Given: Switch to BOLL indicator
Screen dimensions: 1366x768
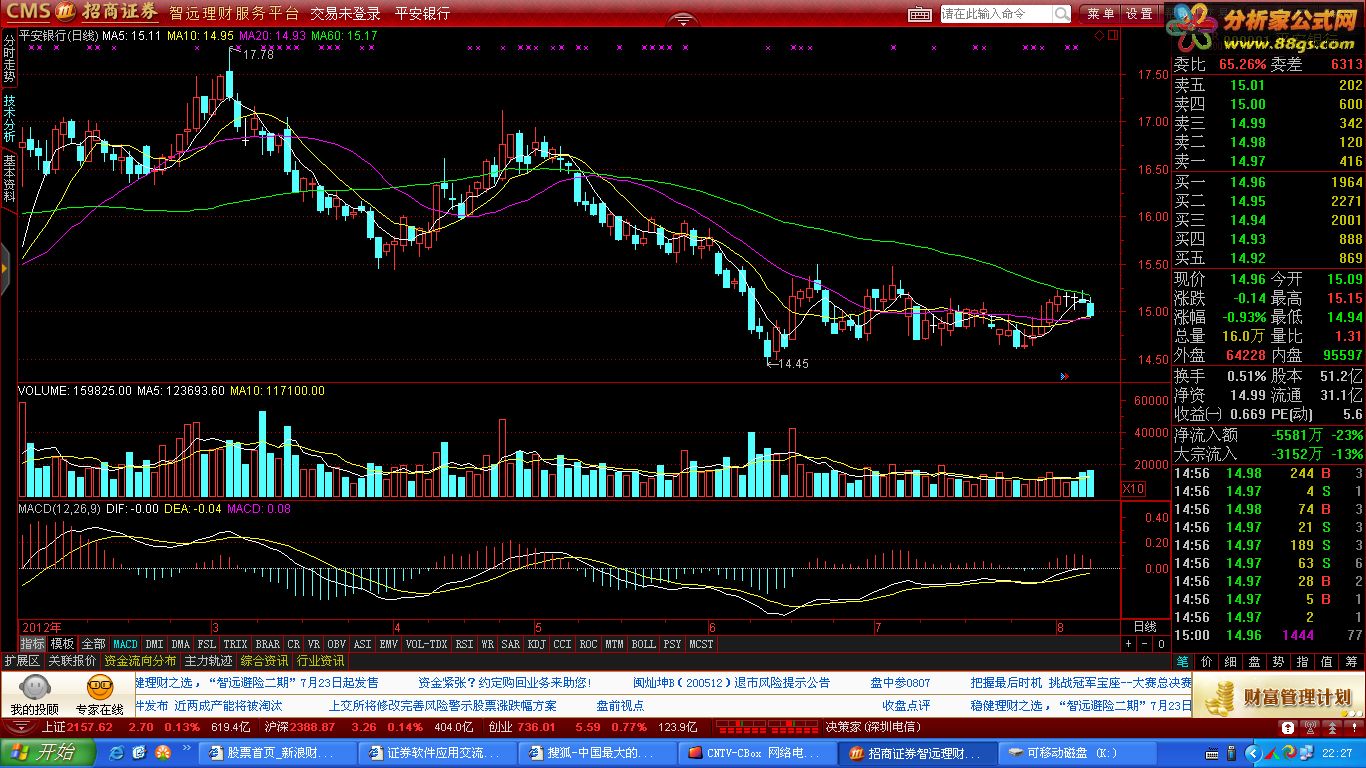Looking at the screenshot, I should (x=644, y=644).
